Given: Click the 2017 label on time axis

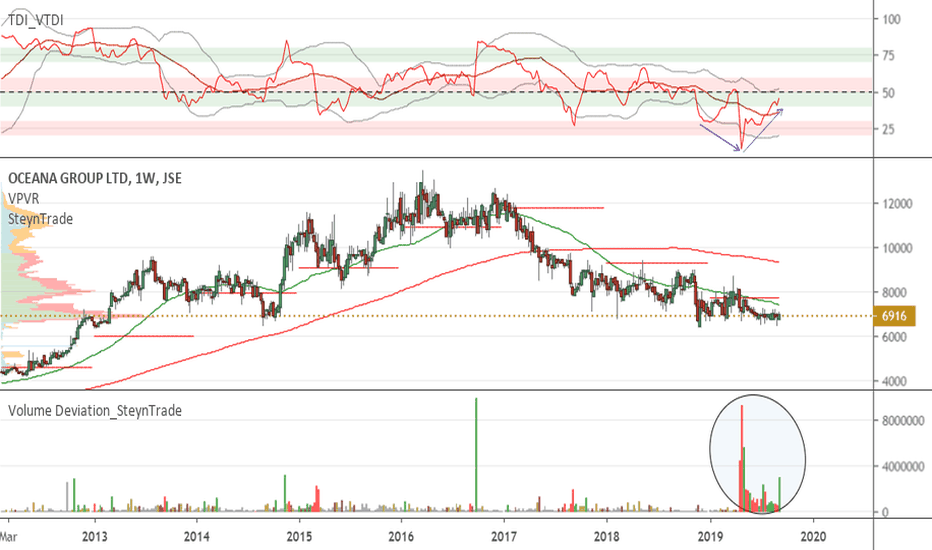Looking at the screenshot, I should (x=504, y=536).
